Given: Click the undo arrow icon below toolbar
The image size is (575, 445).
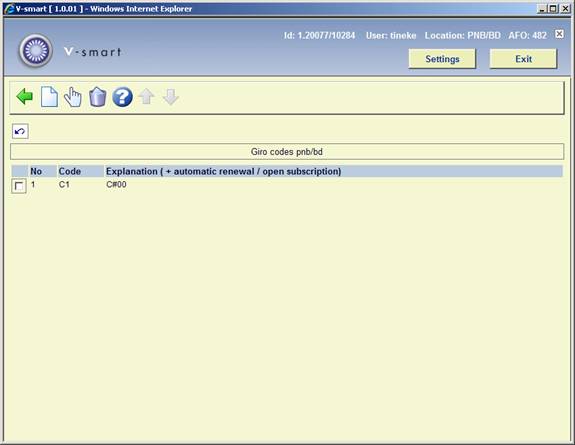Looking at the screenshot, I should click(x=20, y=131).
